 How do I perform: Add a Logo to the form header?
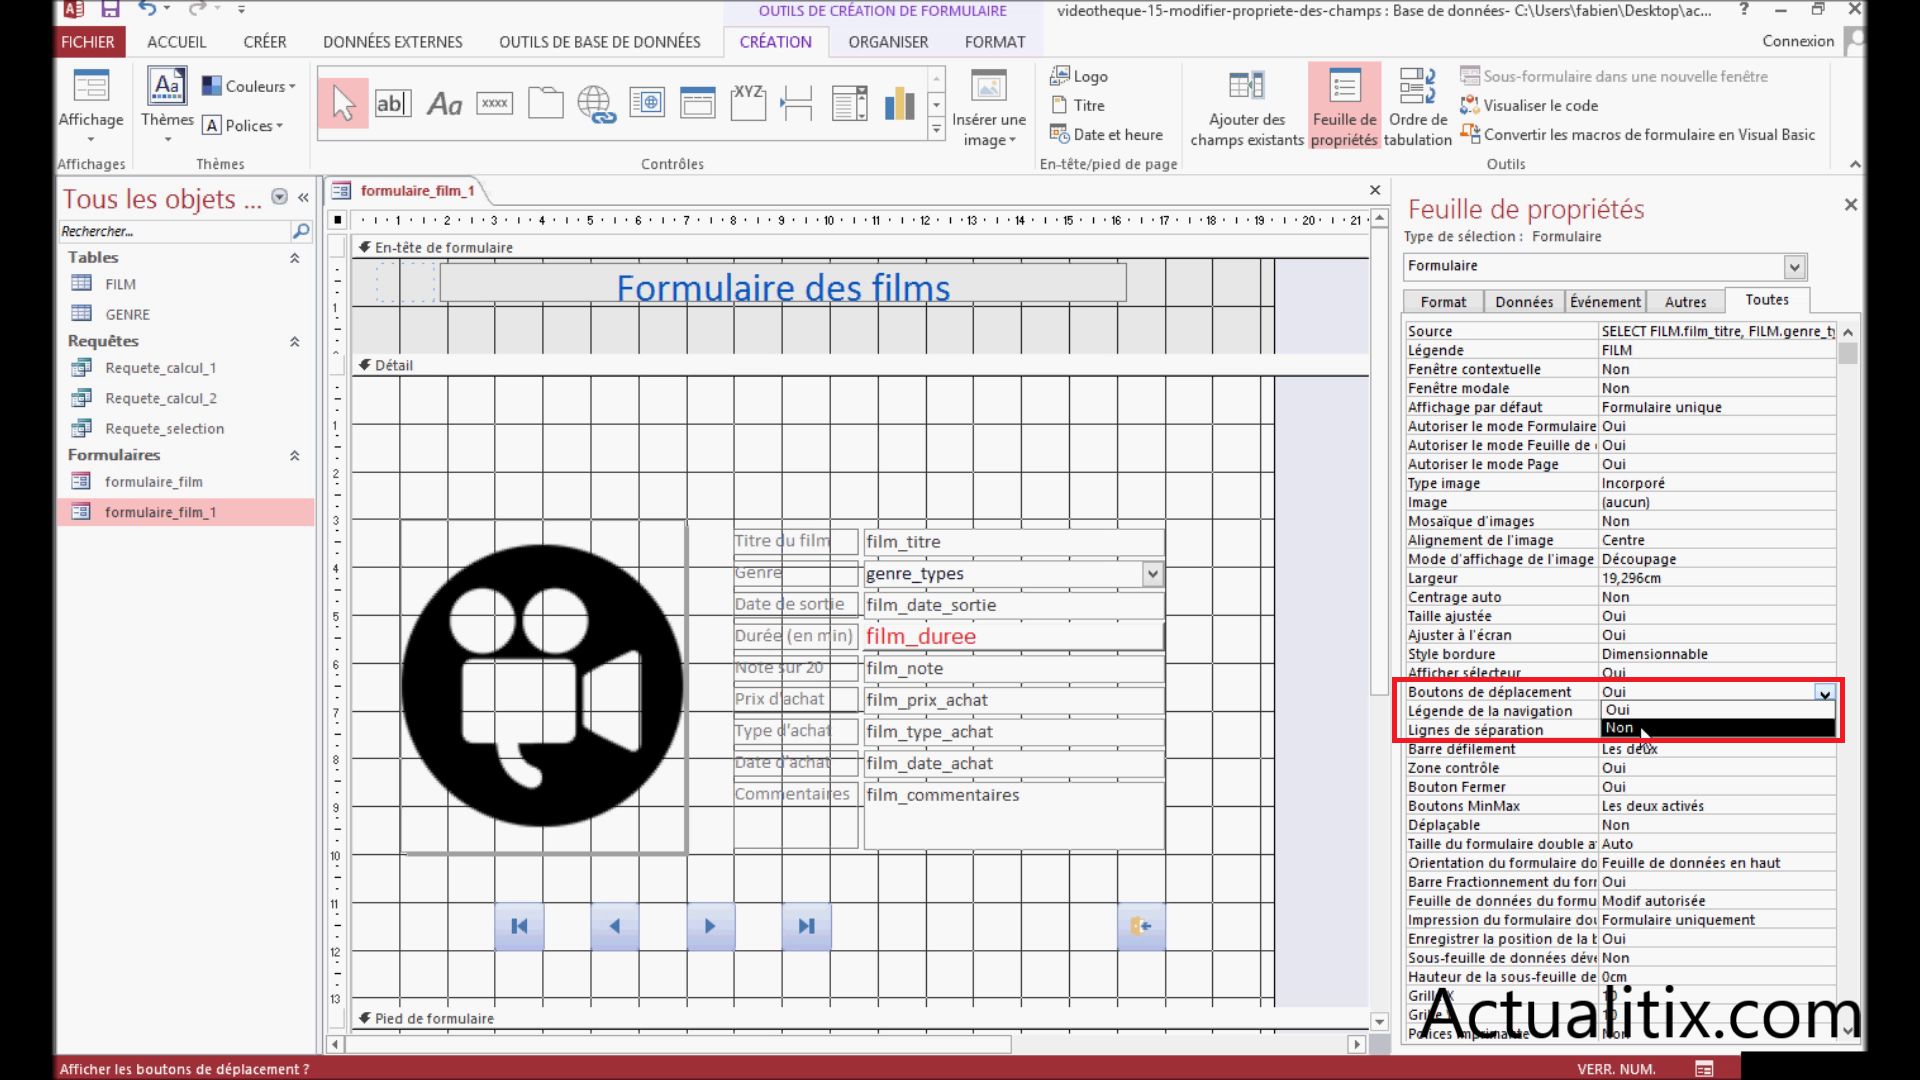(x=1078, y=76)
